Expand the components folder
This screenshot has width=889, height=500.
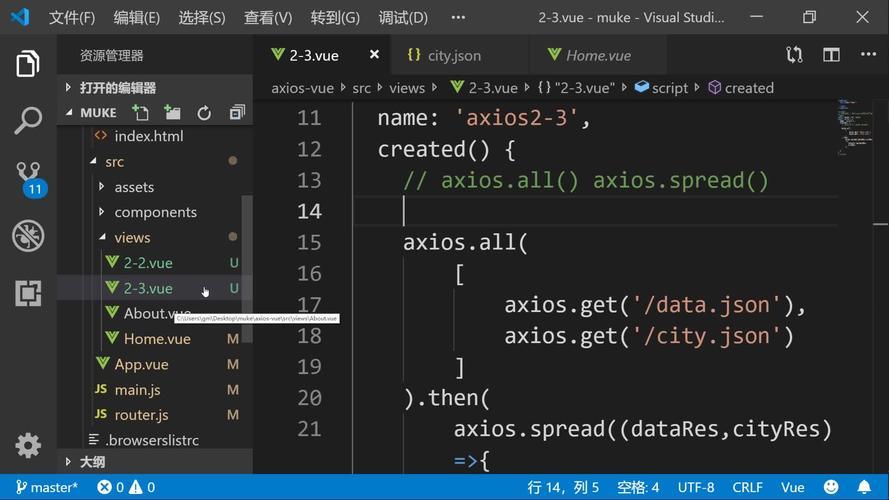pos(155,212)
